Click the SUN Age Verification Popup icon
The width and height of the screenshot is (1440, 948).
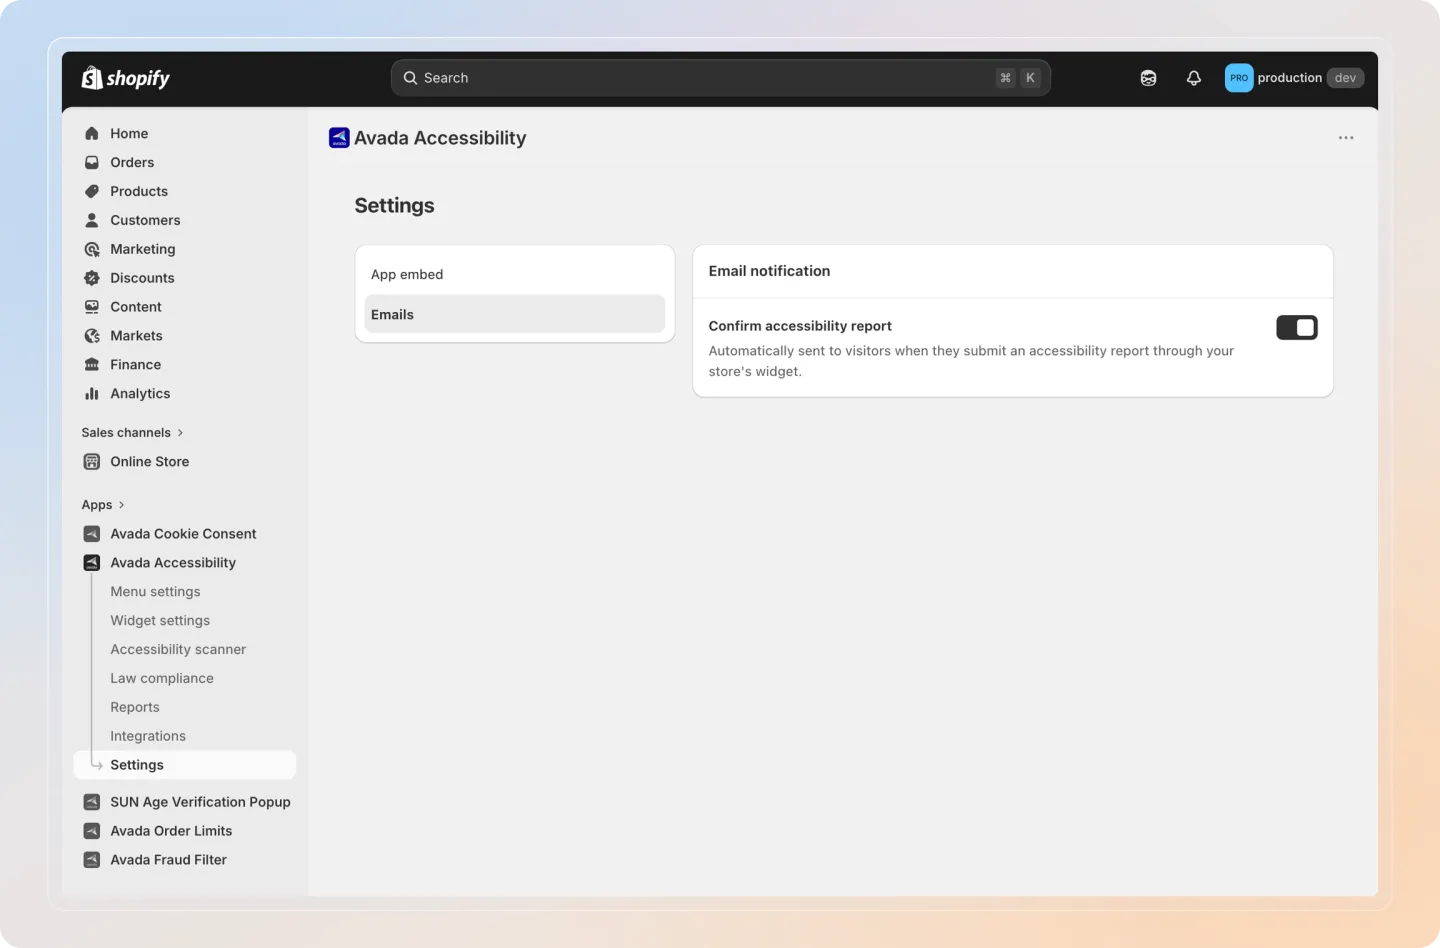[92, 802]
